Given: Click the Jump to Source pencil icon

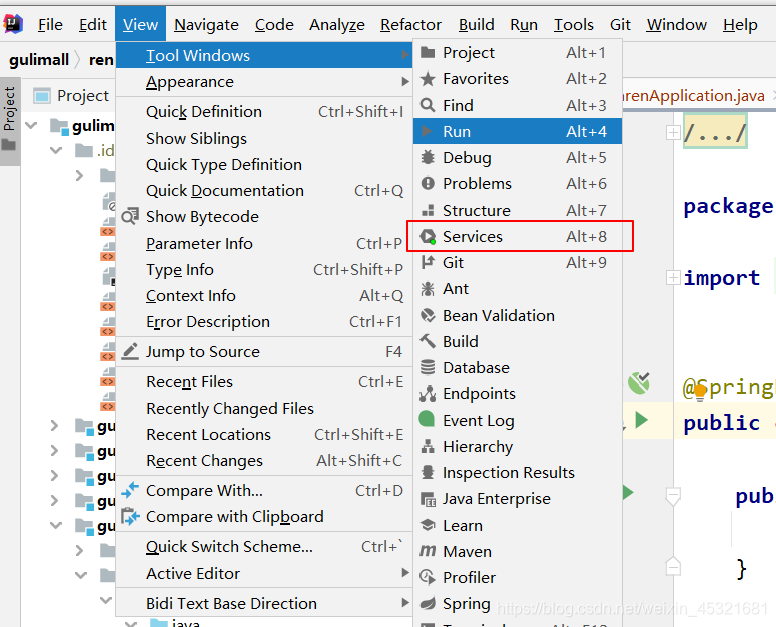Looking at the screenshot, I should [x=130, y=351].
